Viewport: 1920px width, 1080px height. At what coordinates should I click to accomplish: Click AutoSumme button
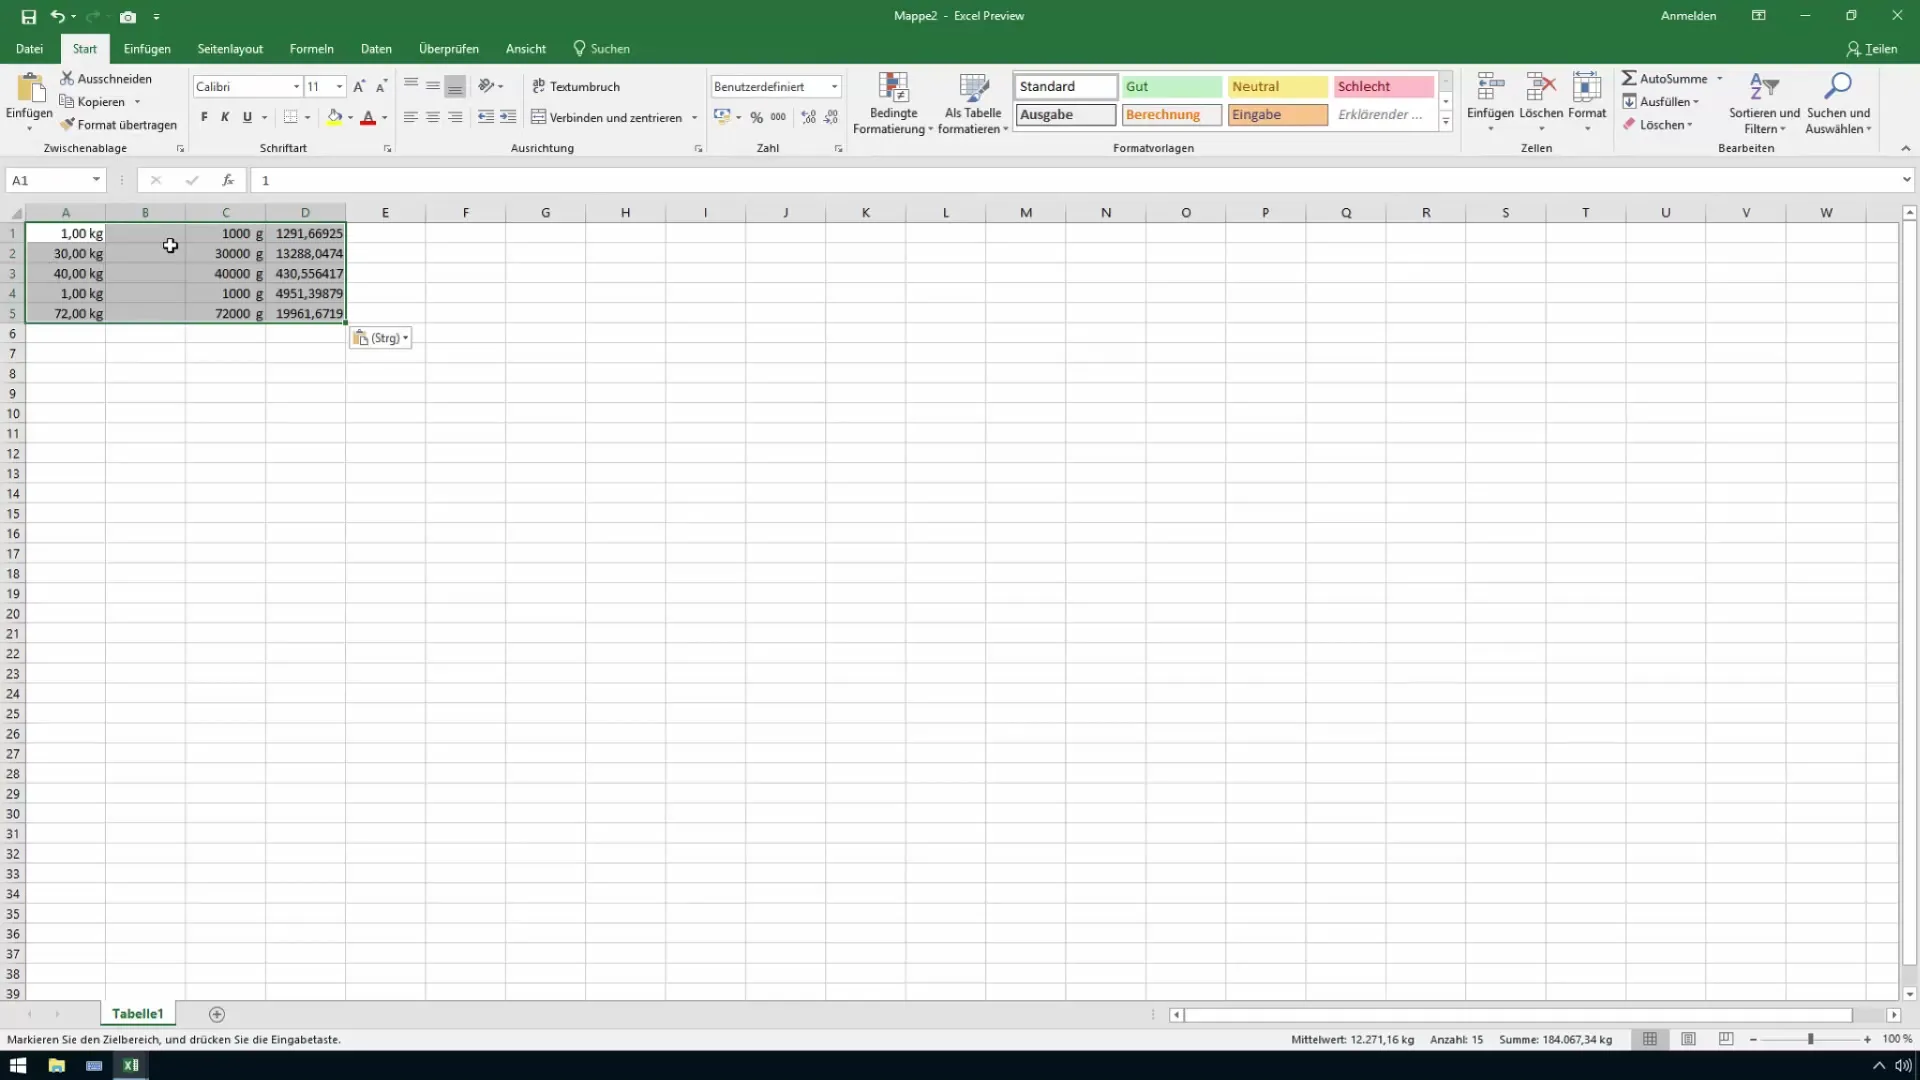pyautogui.click(x=1665, y=78)
